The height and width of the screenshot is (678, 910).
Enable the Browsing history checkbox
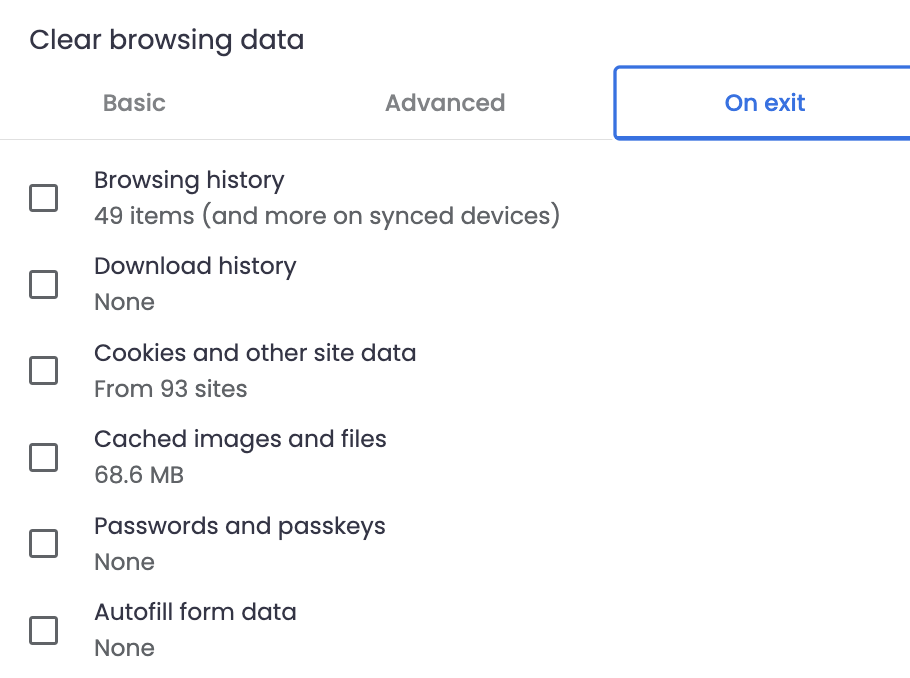(44, 198)
